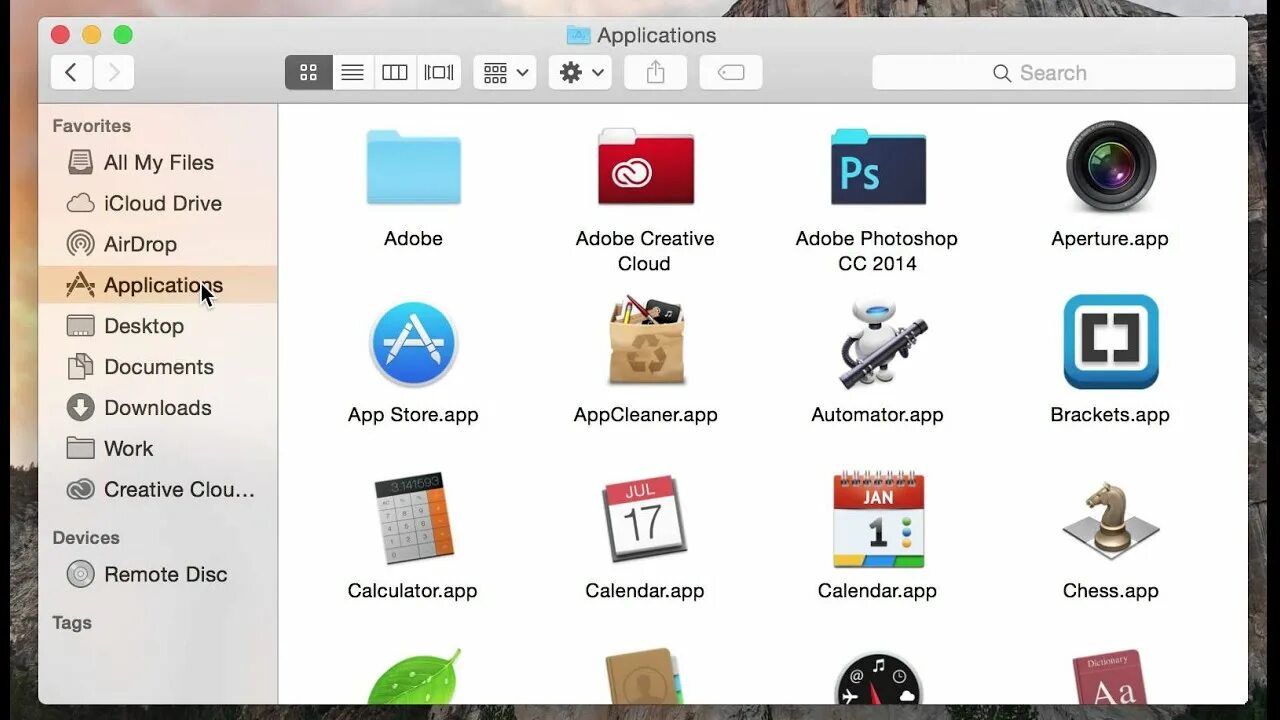Click the Favorites section header
This screenshot has width=1280, height=720.
[92, 126]
